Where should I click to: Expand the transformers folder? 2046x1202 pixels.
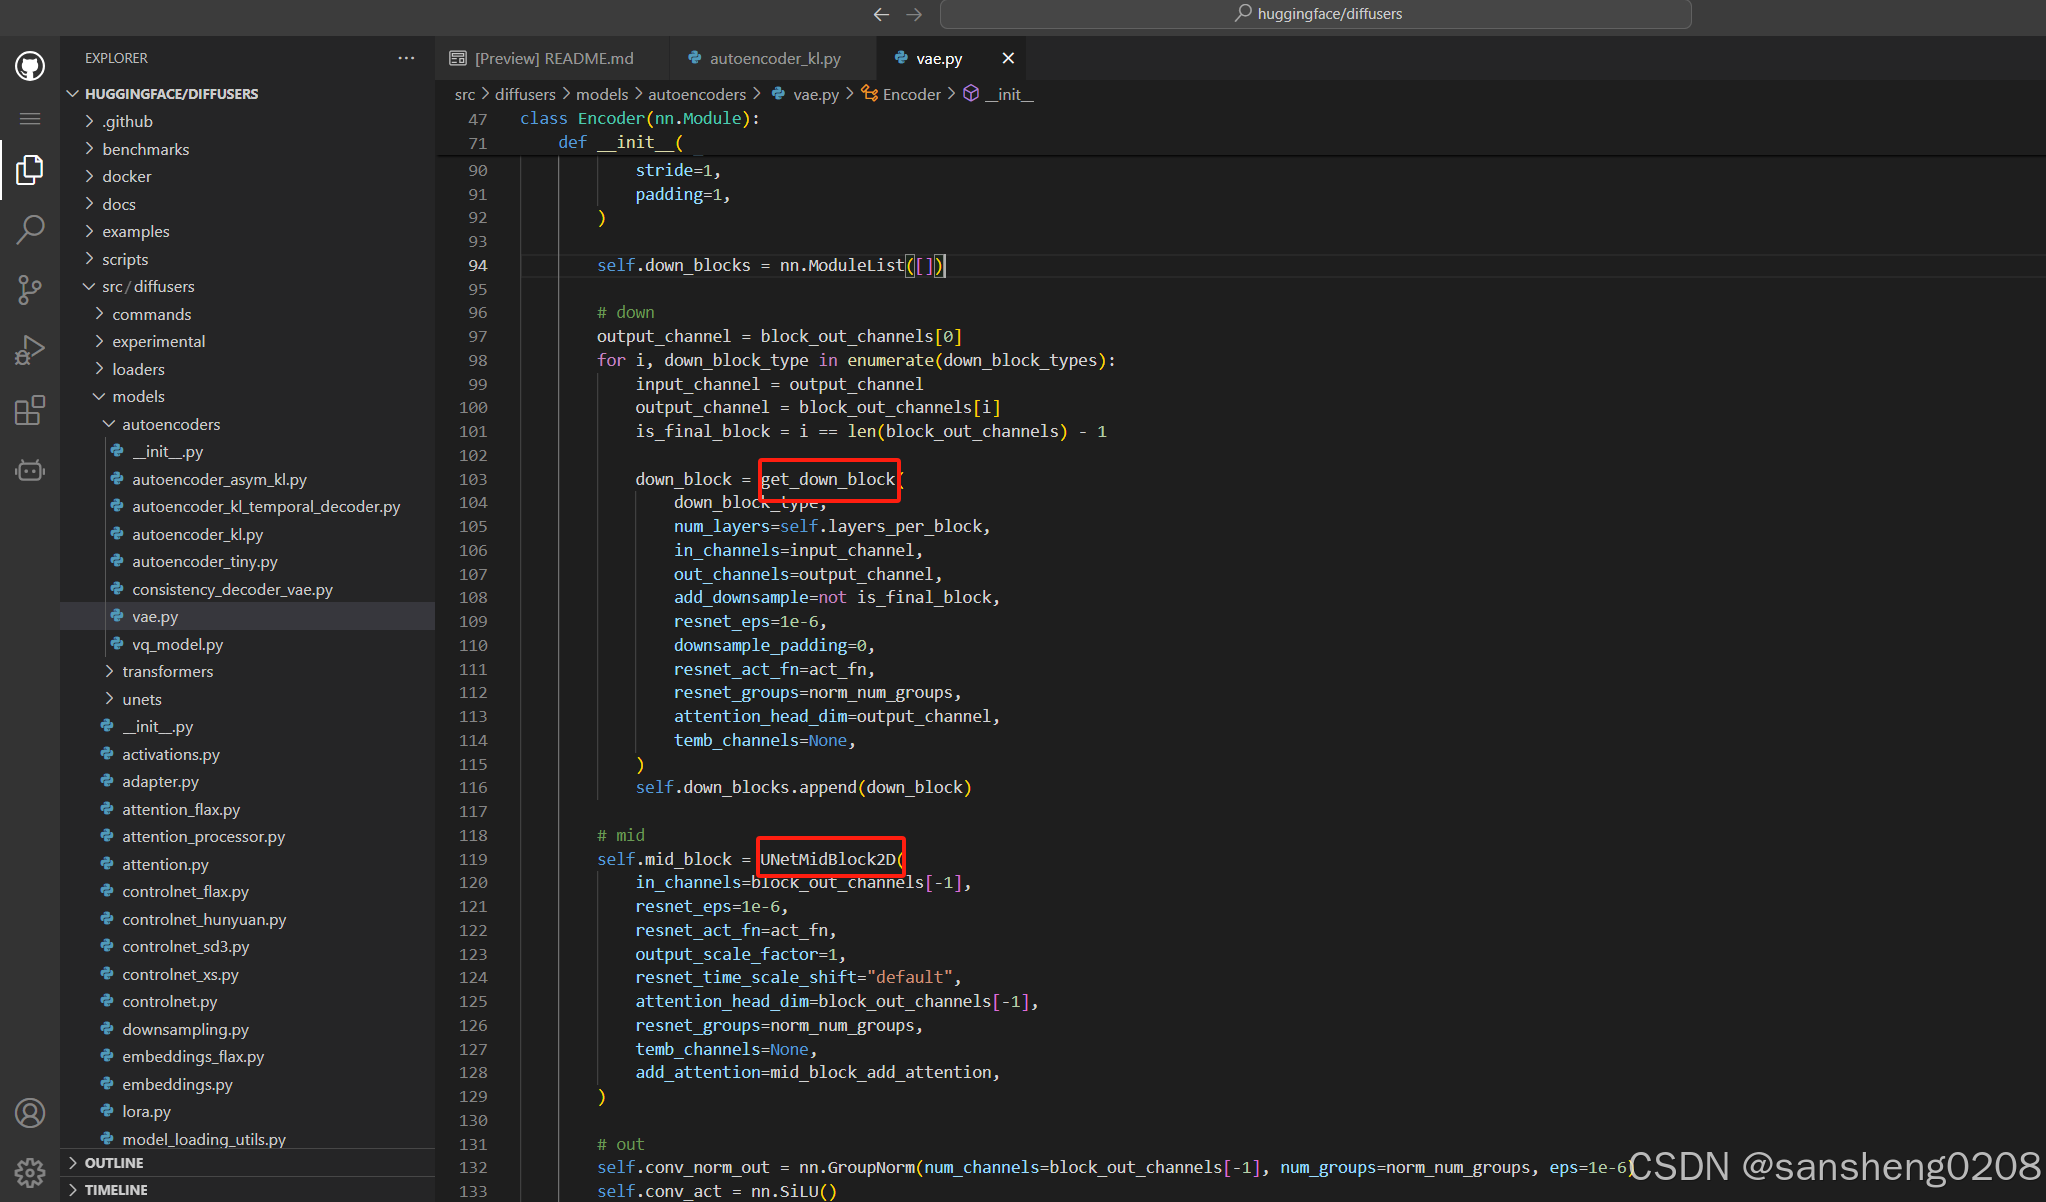(167, 671)
